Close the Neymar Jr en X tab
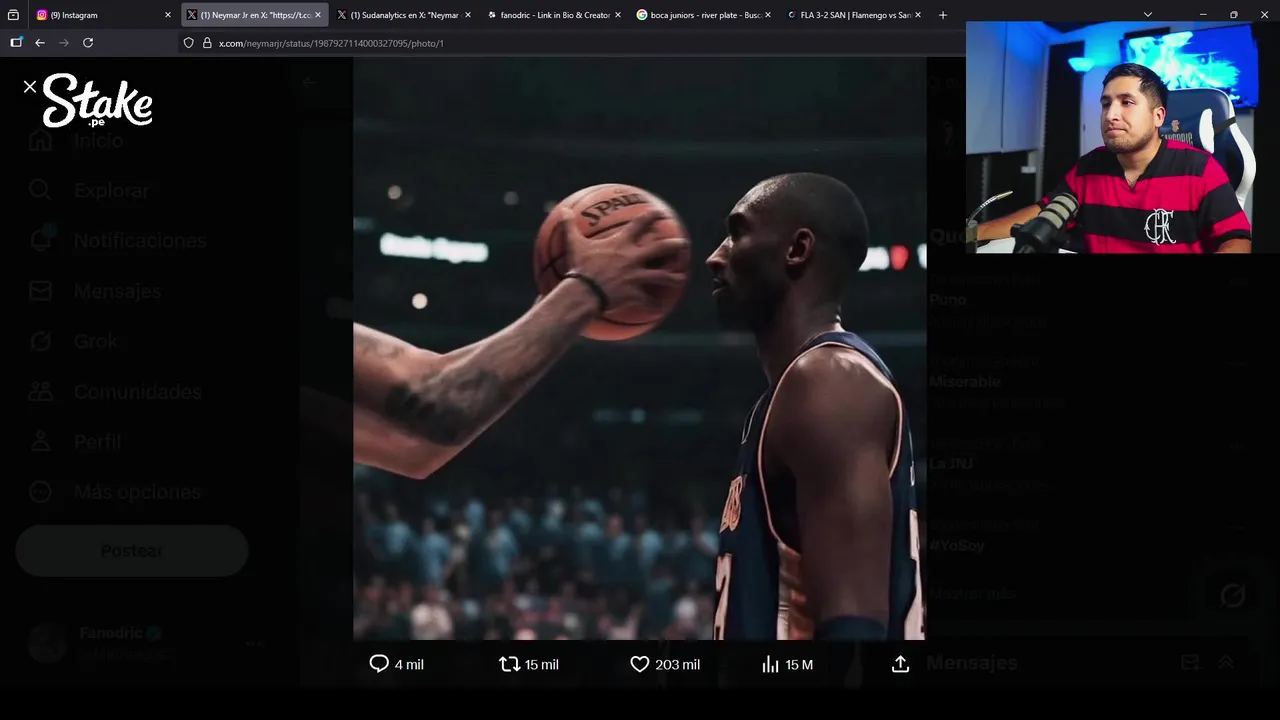1280x720 pixels. (318, 15)
